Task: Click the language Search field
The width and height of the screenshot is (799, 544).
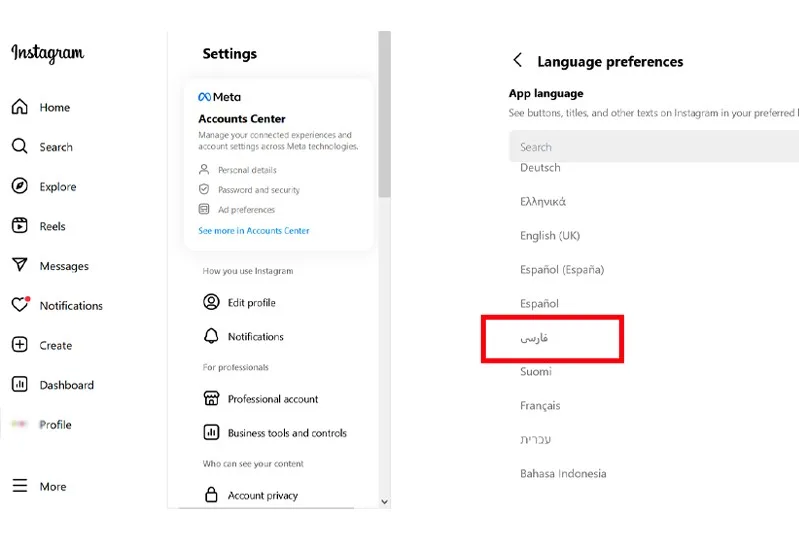Action: click(x=654, y=147)
